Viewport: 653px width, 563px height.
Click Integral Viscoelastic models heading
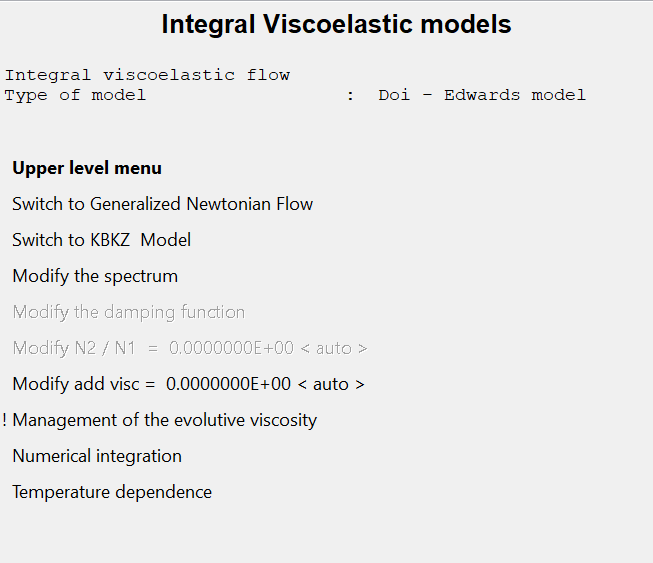point(336,24)
